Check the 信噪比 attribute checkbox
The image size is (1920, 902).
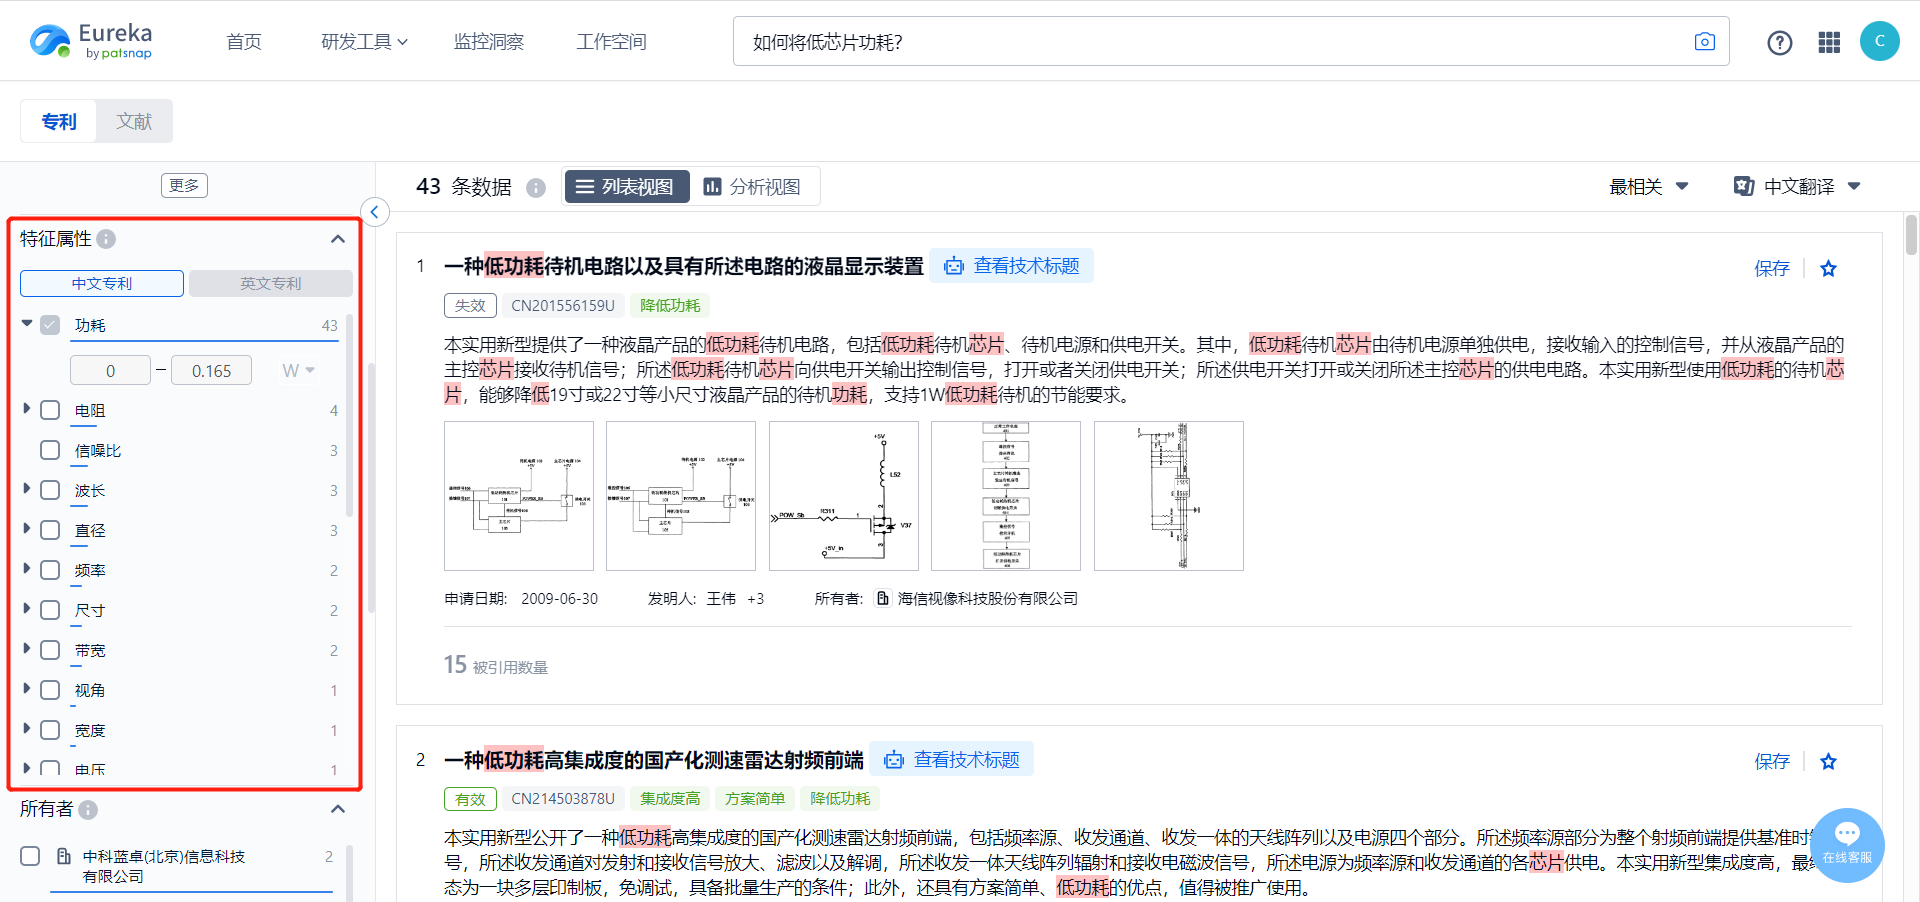pyautogui.click(x=50, y=450)
